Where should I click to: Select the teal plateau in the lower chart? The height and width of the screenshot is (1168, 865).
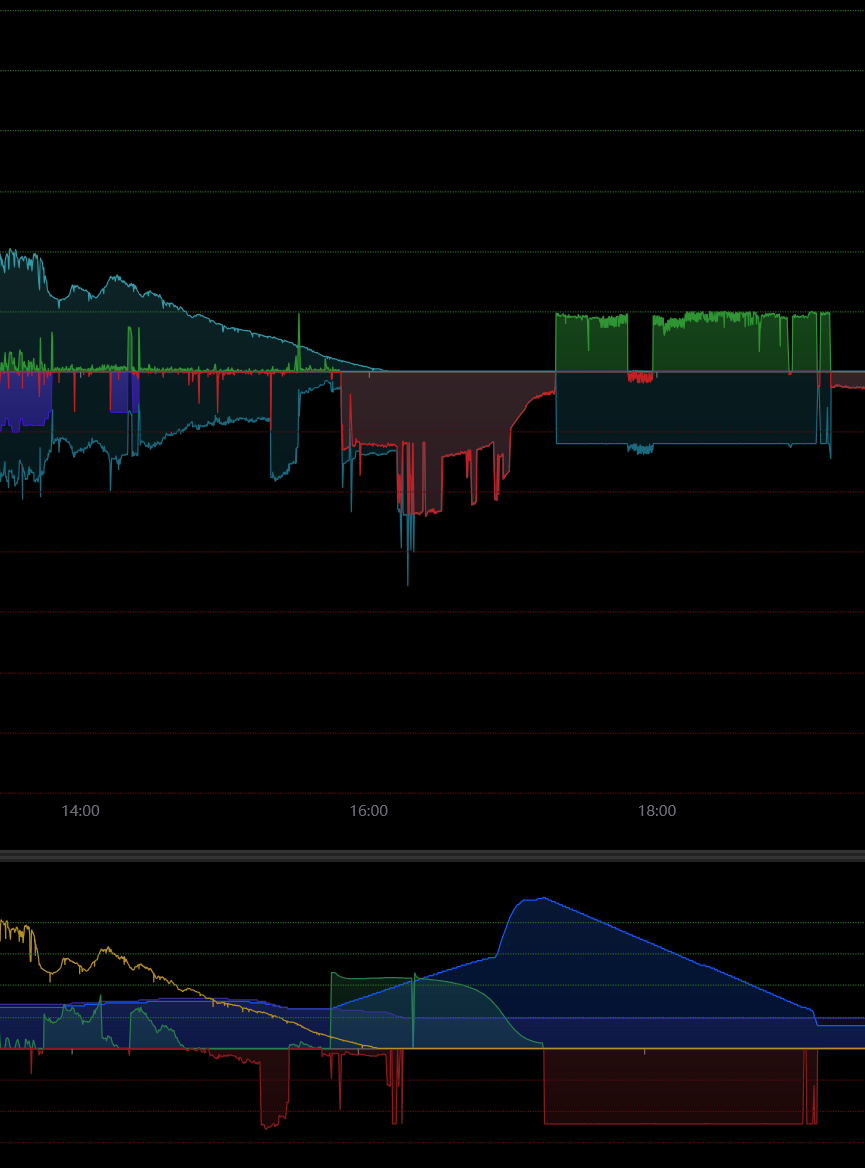tap(370, 1010)
